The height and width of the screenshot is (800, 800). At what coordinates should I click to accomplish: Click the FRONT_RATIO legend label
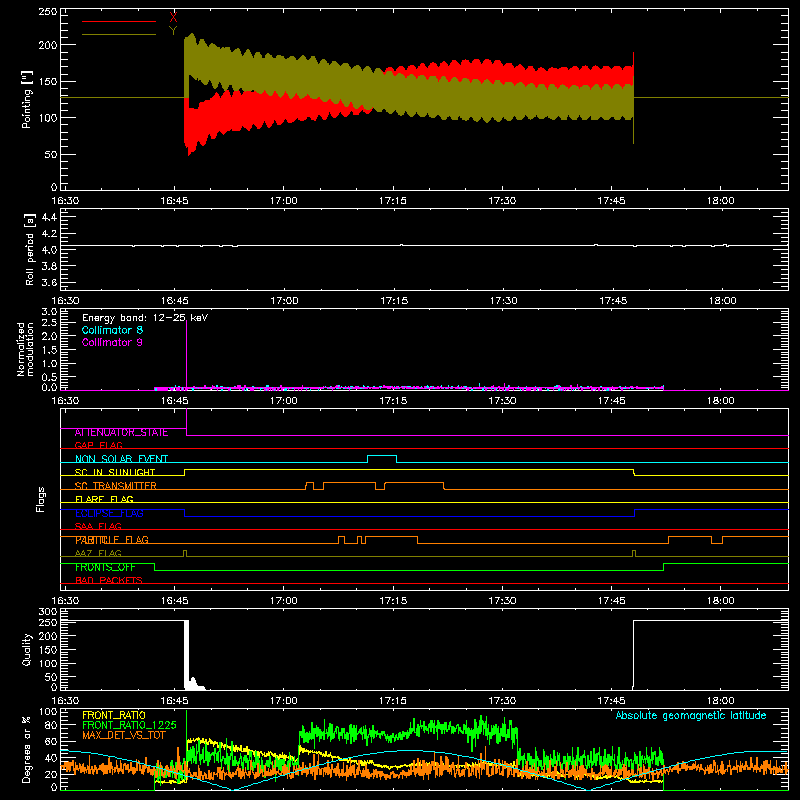coord(114,715)
